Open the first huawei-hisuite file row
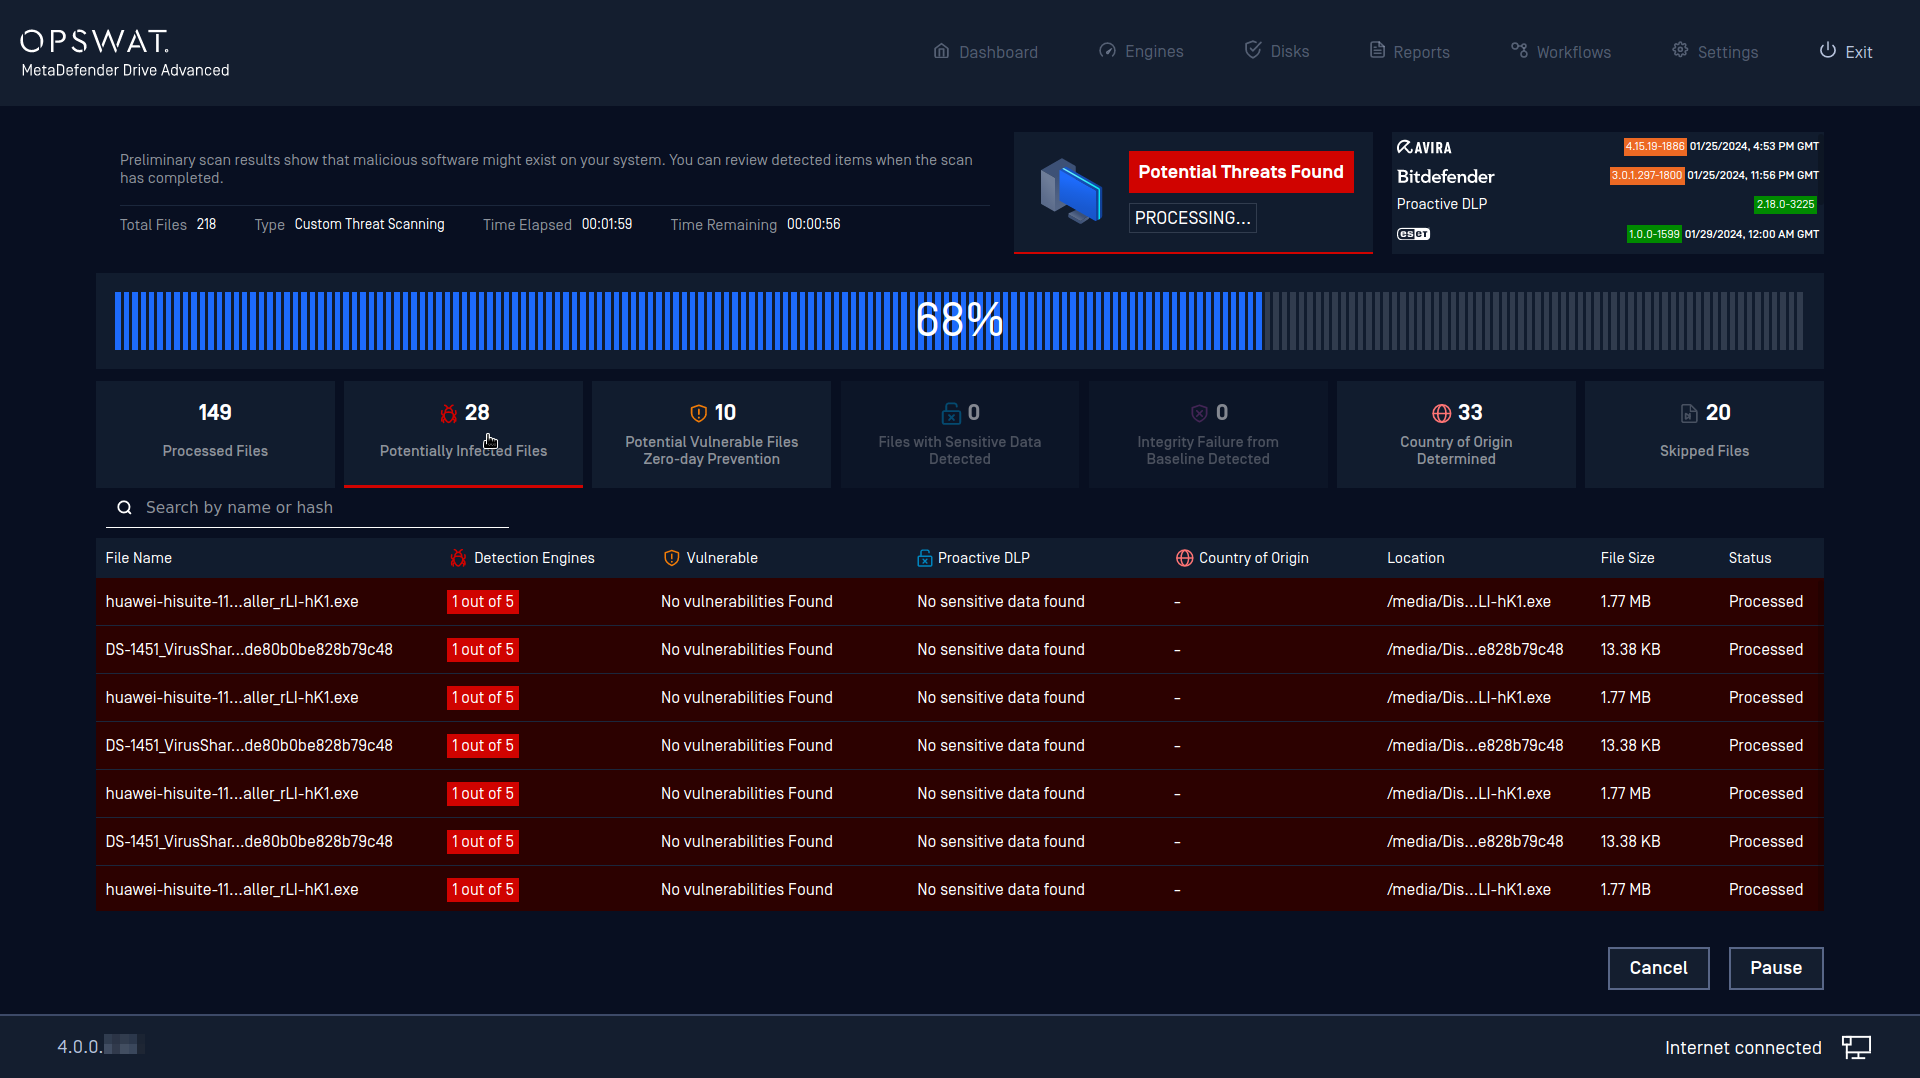Screen dimensions: 1920x1078 pyautogui.click(x=960, y=602)
